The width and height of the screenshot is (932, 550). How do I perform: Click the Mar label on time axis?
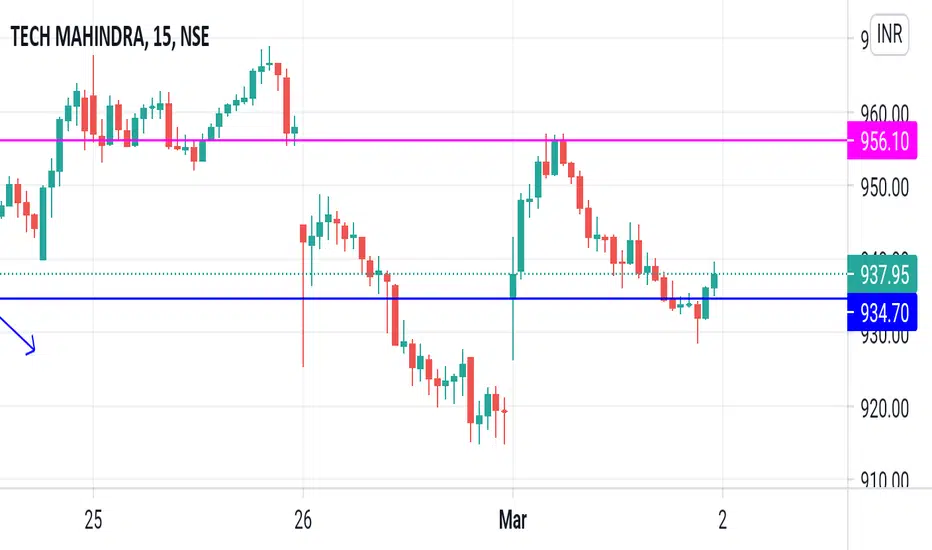pyautogui.click(x=512, y=520)
